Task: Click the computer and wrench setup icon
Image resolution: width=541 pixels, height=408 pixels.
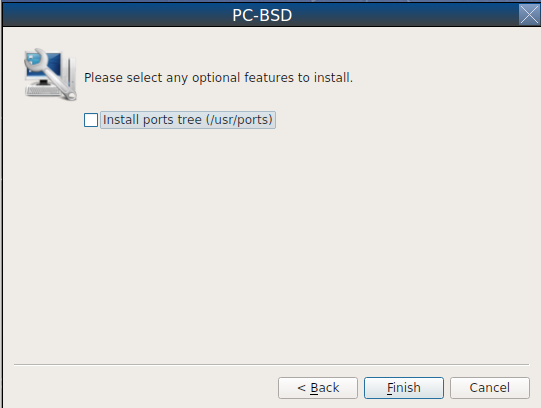Action: pyautogui.click(x=50, y=74)
